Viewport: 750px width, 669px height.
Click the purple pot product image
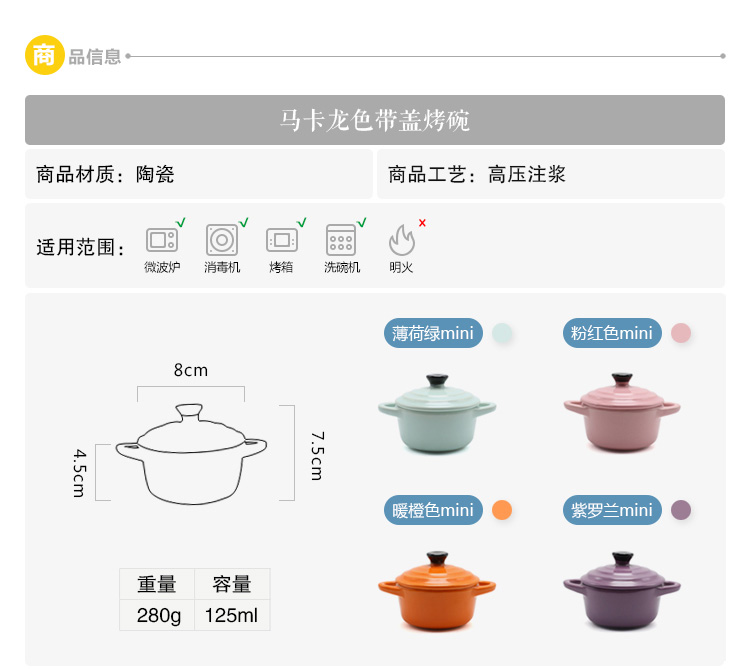point(622,591)
